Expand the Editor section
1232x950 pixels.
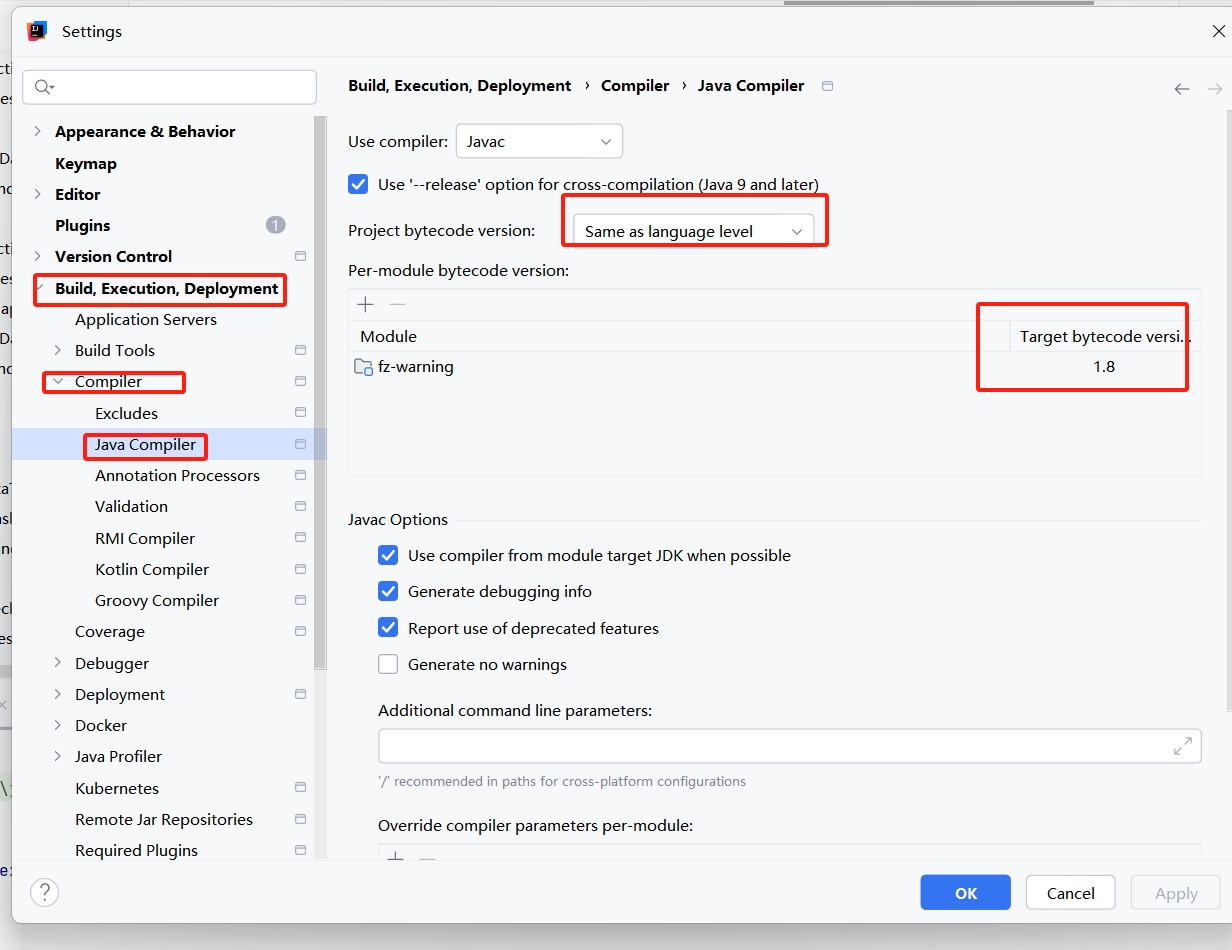pyautogui.click(x=38, y=194)
